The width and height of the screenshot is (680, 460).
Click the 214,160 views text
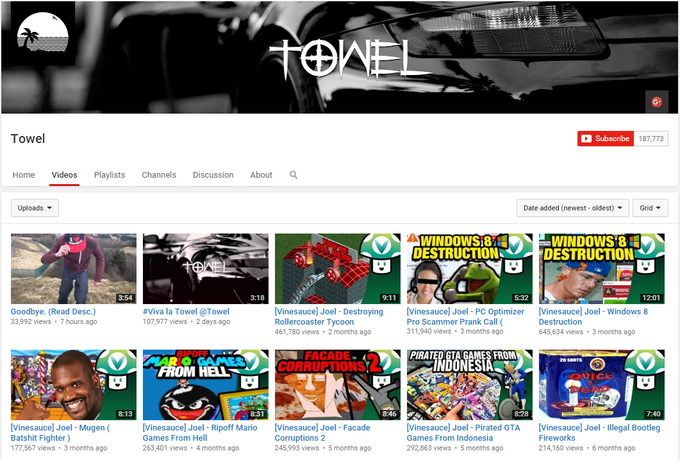[x=561, y=448]
